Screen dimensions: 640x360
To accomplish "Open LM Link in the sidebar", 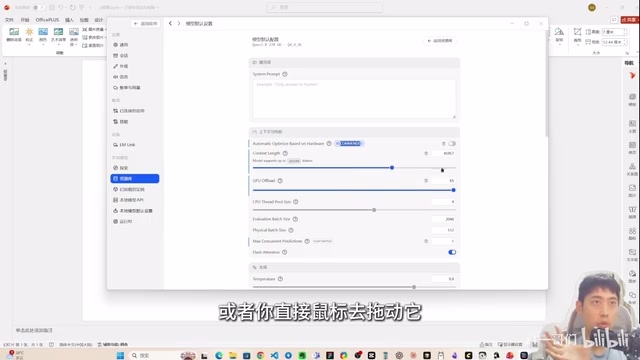I will click(x=124, y=145).
